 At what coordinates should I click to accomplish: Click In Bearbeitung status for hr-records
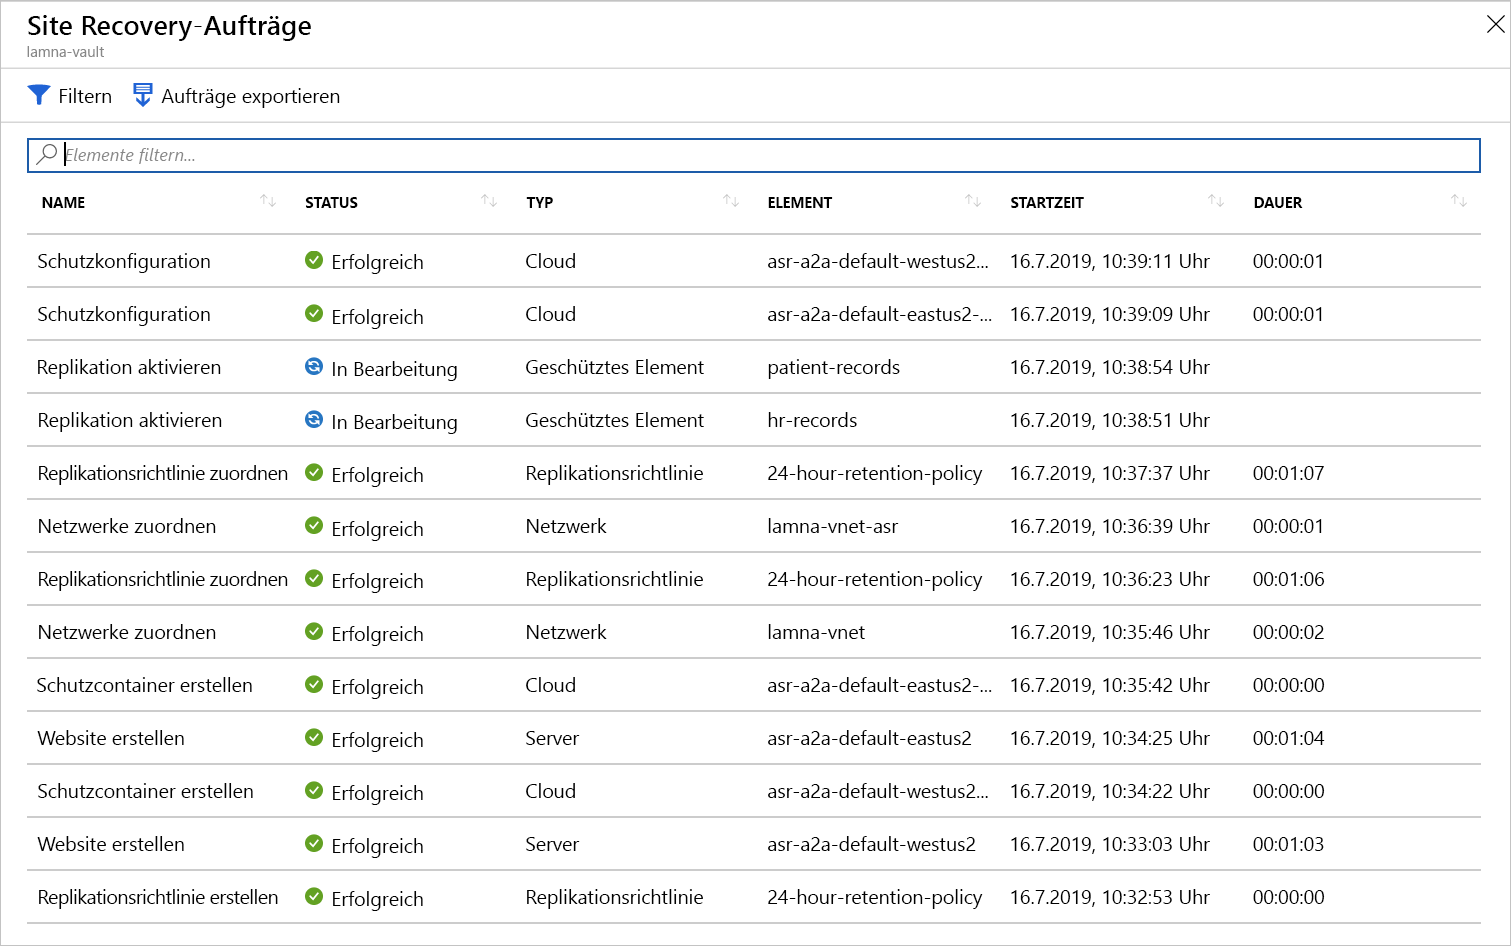394,422
